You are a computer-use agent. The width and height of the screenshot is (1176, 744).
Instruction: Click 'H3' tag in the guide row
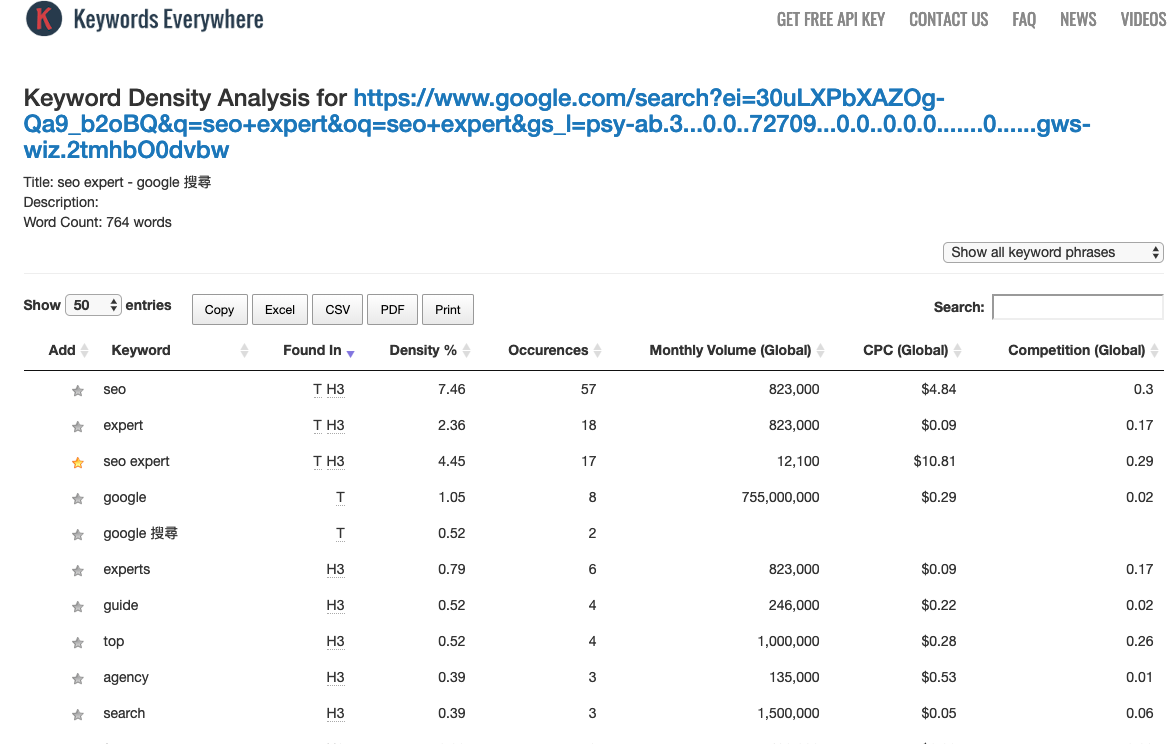click(335, 605)
